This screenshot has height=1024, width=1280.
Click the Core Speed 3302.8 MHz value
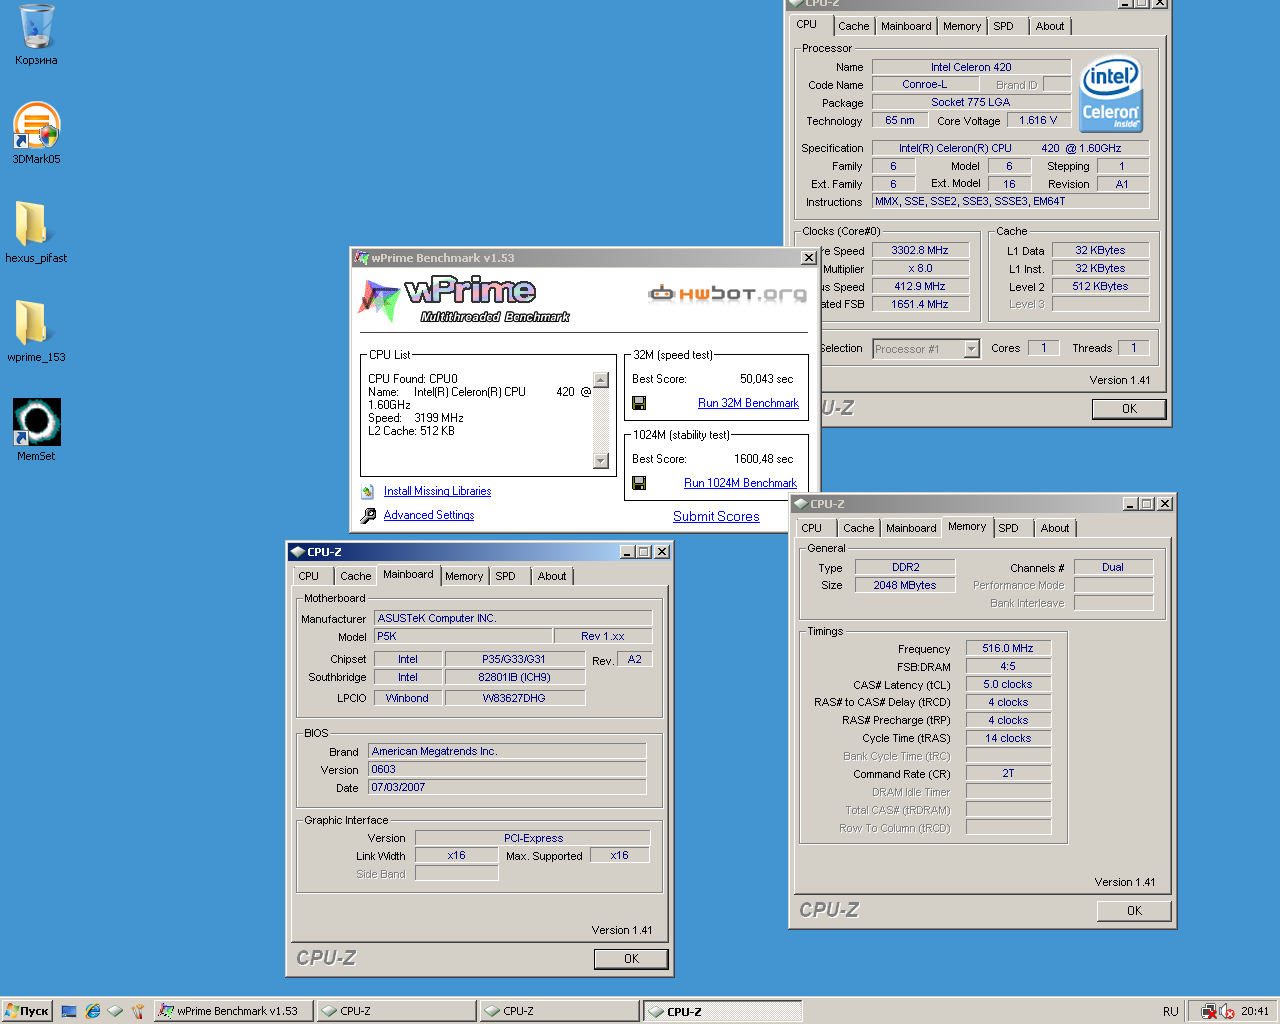point(920,250)
